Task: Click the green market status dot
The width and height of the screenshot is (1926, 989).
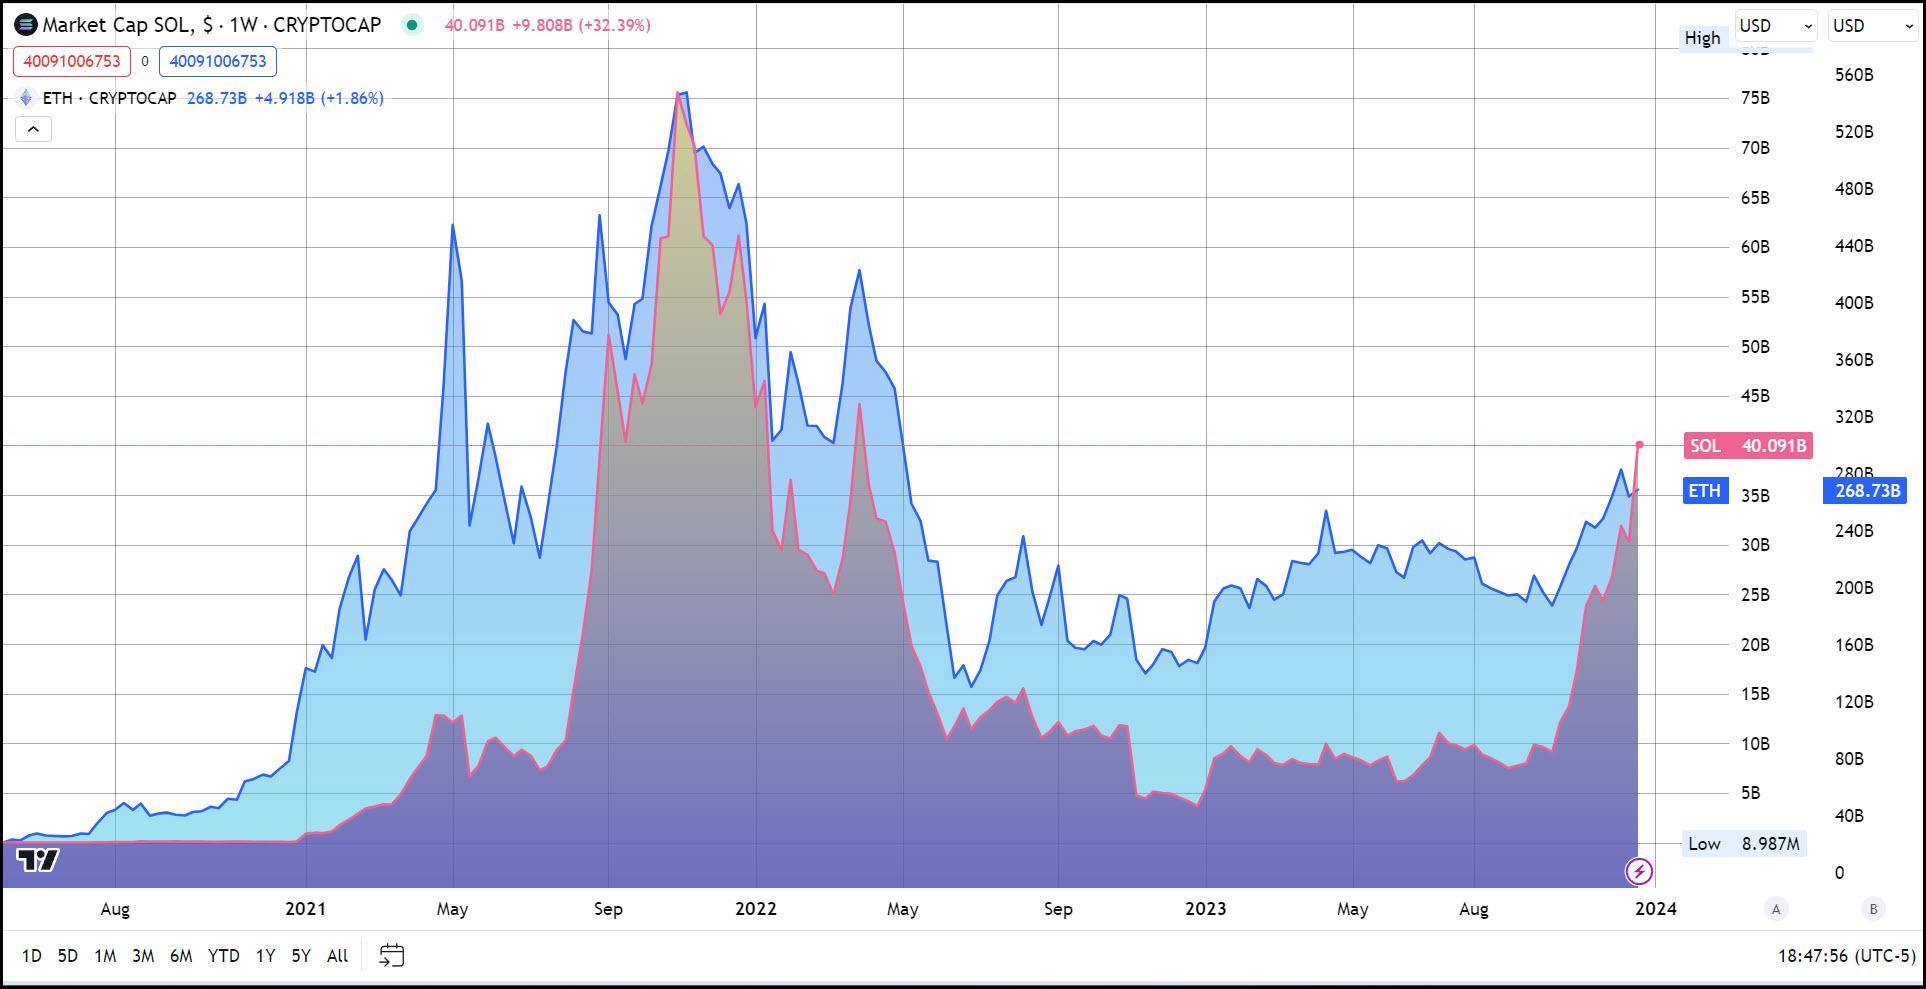Action: (412, 25)
